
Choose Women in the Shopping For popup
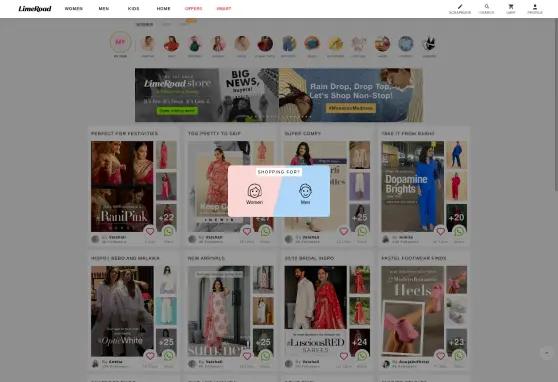pos(254,194)
